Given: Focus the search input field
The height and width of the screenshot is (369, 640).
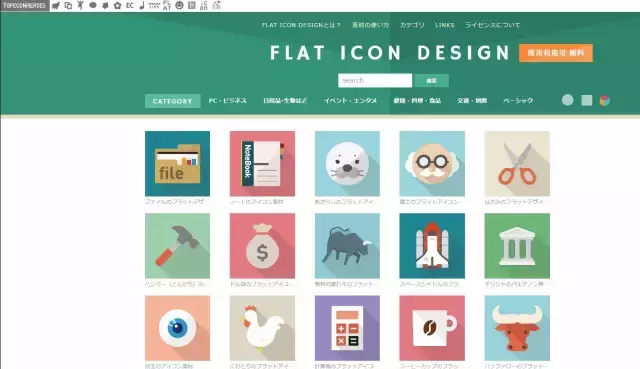Looking at the screenshot, I should tap(375, 80).
